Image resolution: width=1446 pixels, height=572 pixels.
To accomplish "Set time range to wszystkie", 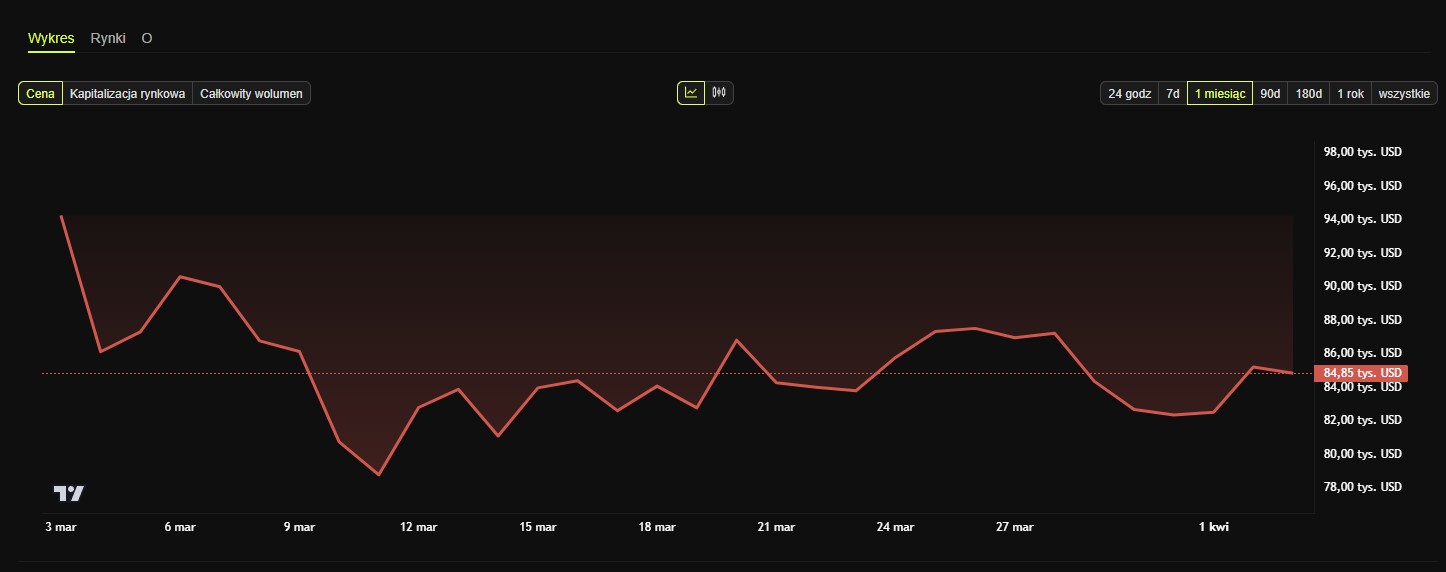I will (1404, 93).
